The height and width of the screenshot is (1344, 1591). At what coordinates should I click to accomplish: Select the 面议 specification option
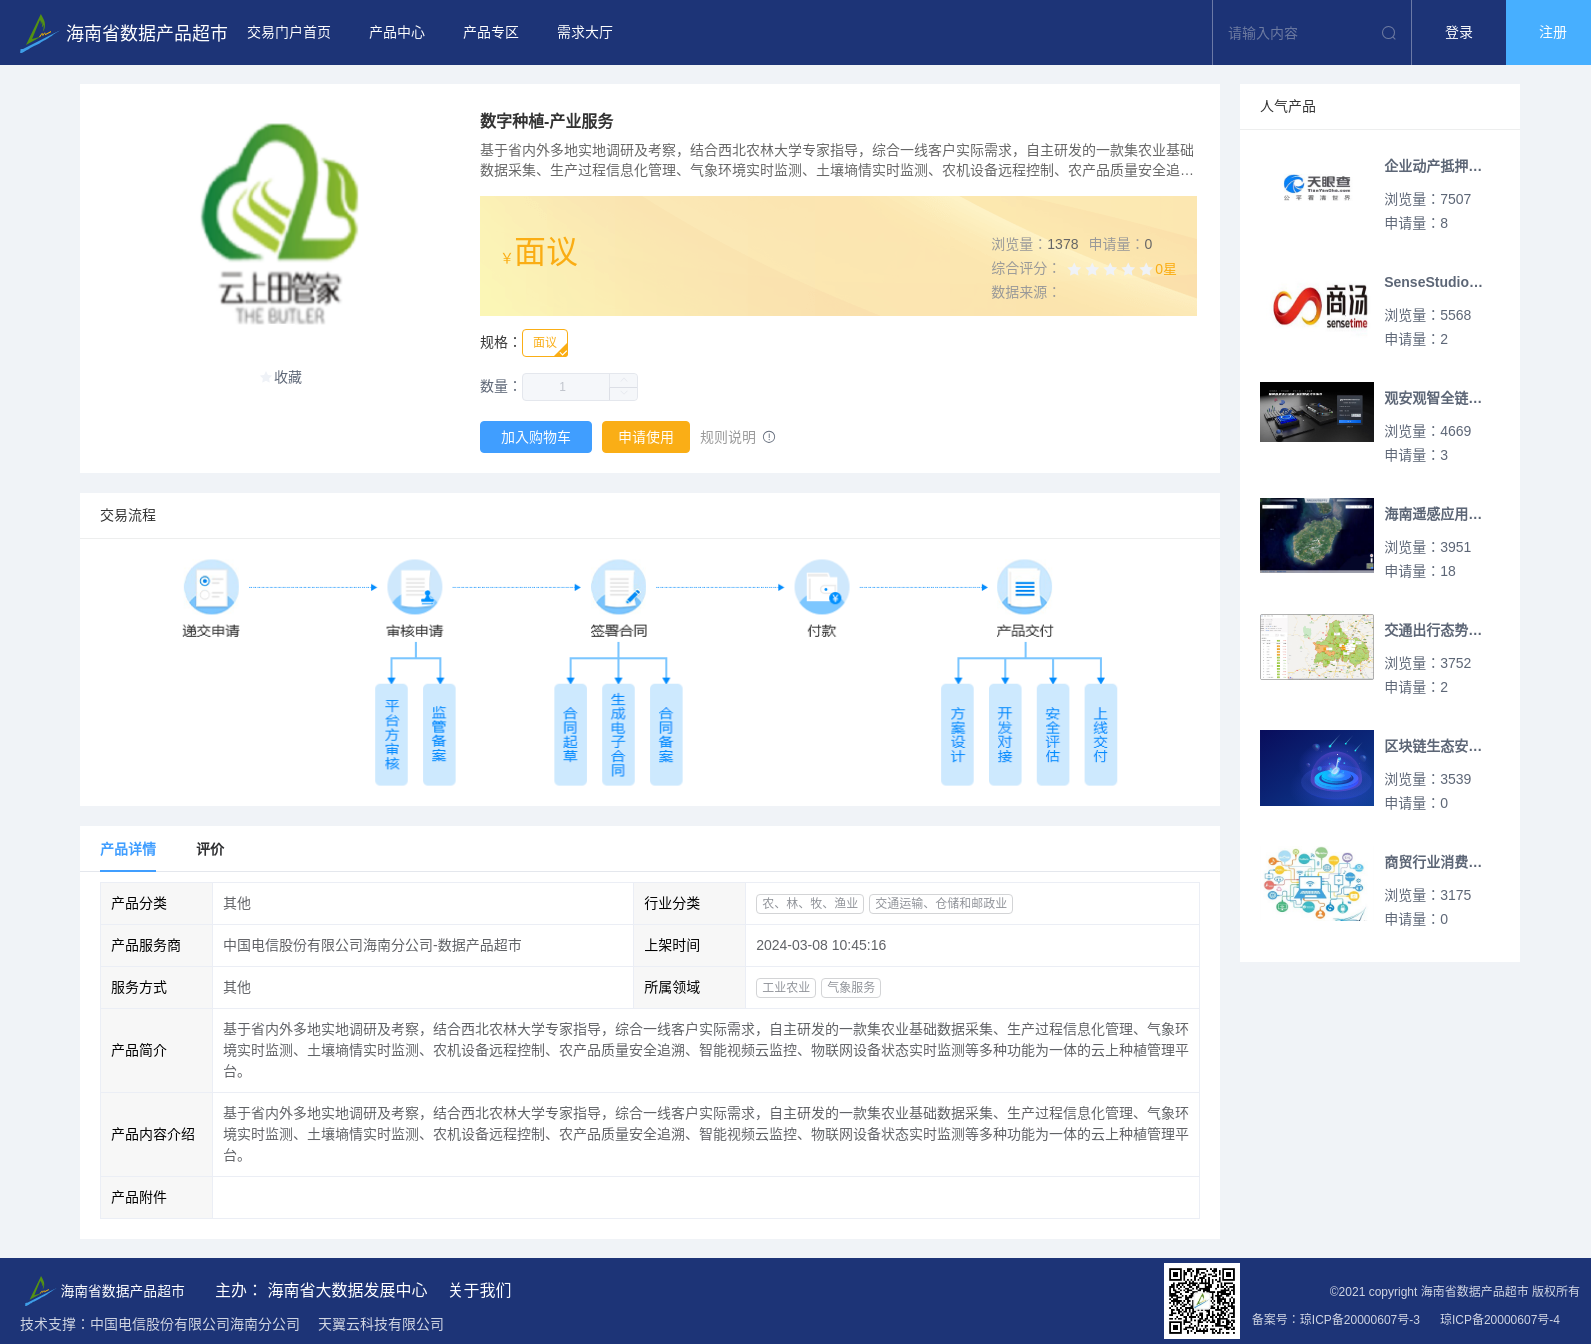pos(545,343)
